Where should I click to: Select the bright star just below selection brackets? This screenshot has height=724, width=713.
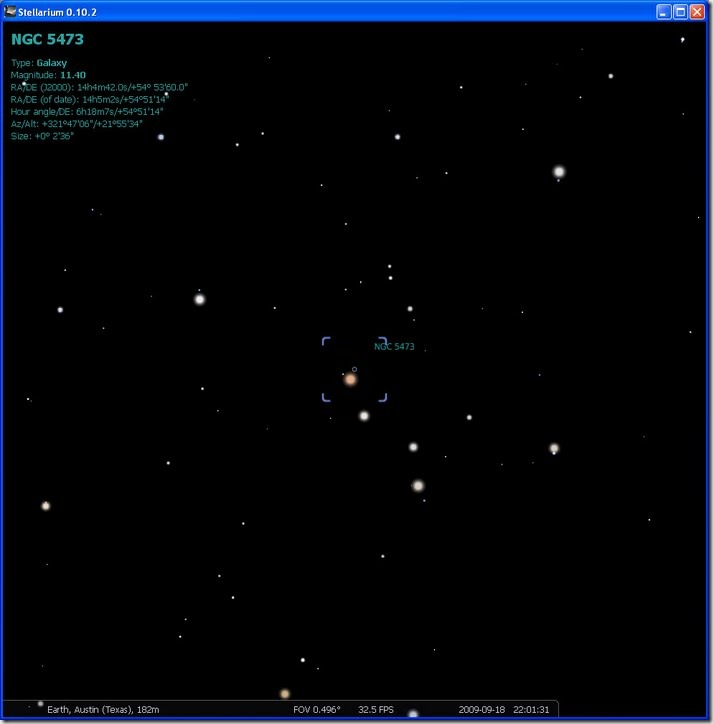[x=364, y=416]
